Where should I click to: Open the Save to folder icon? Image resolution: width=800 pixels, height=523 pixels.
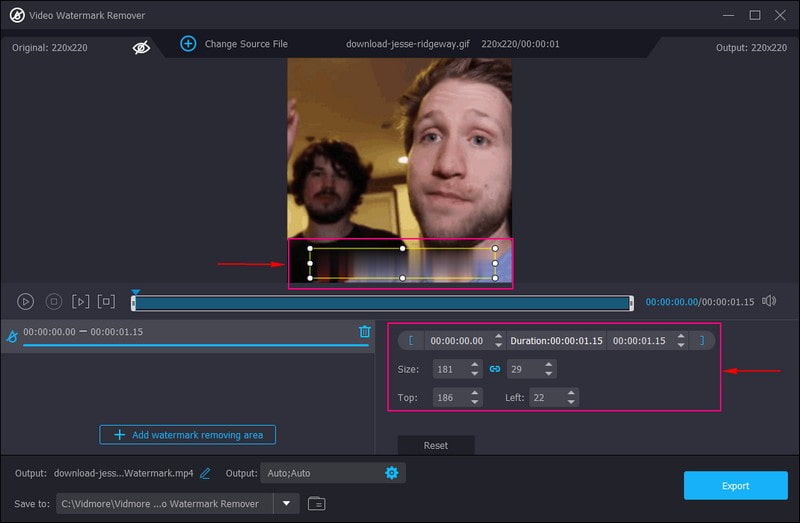pos(316,503)
